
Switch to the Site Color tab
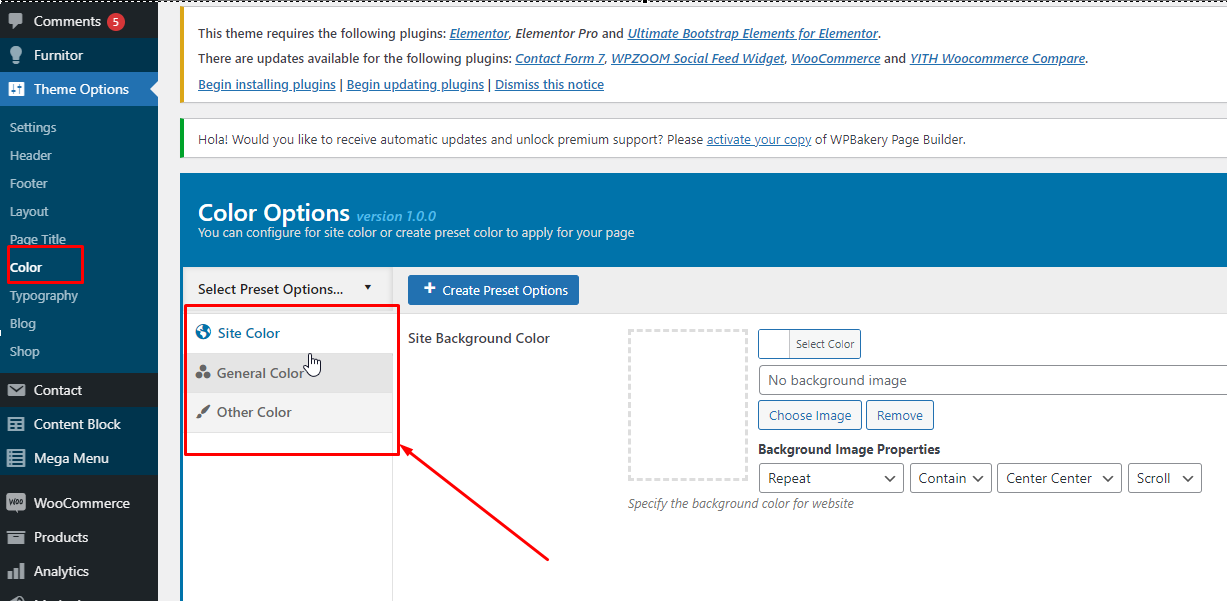[289, 333]
